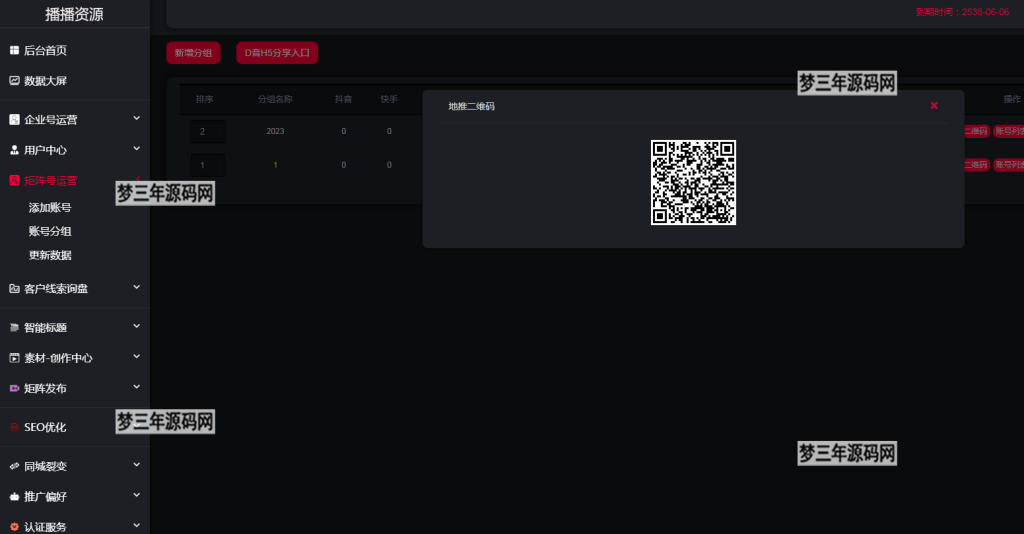Click the red SEO优化 icon

coord(14,428)
